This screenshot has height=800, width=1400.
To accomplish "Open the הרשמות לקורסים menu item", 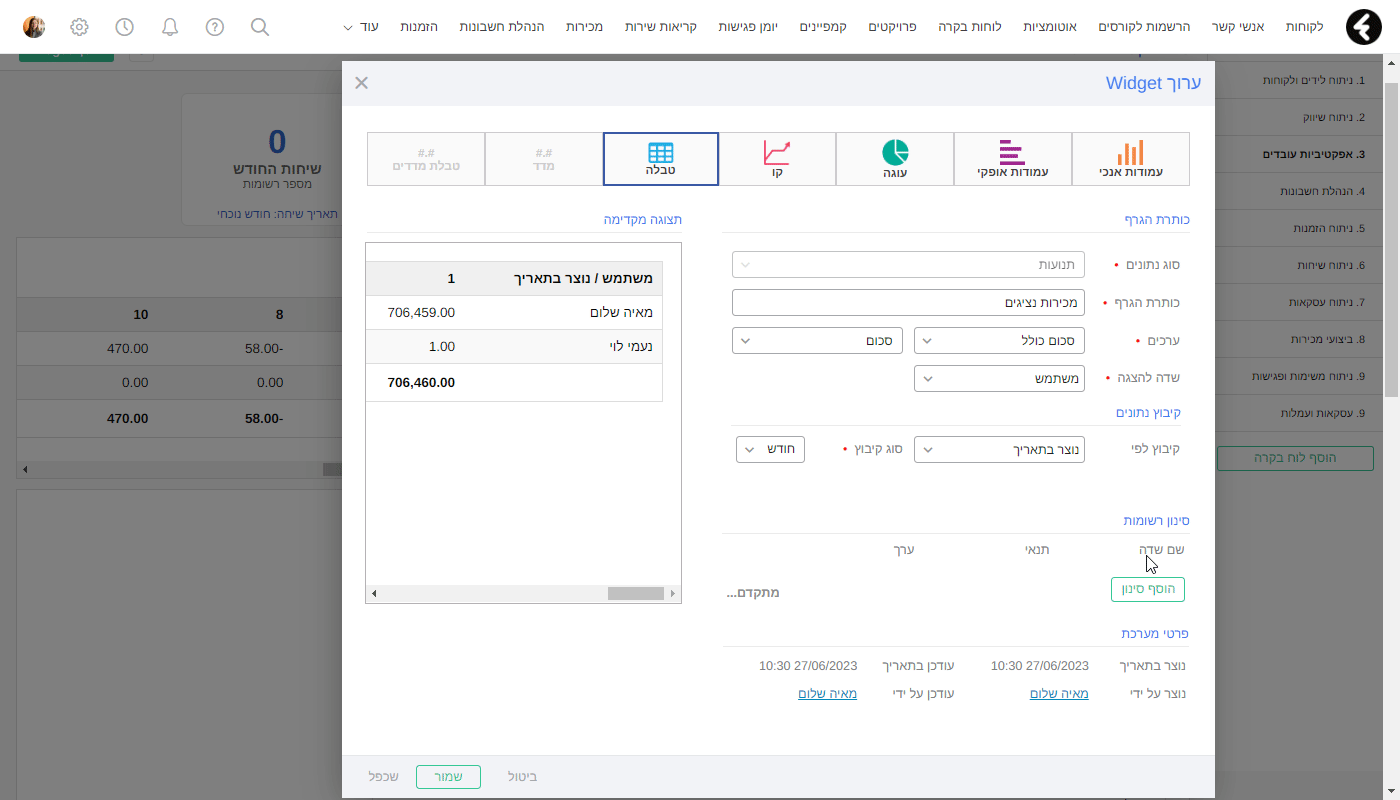I will (1145, 27).
